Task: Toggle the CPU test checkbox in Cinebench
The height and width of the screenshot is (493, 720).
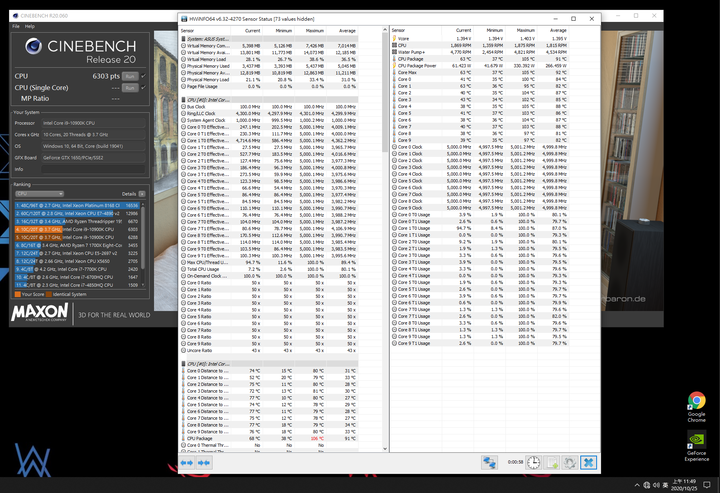Action: pyautogui.click(x=143, y=76)
